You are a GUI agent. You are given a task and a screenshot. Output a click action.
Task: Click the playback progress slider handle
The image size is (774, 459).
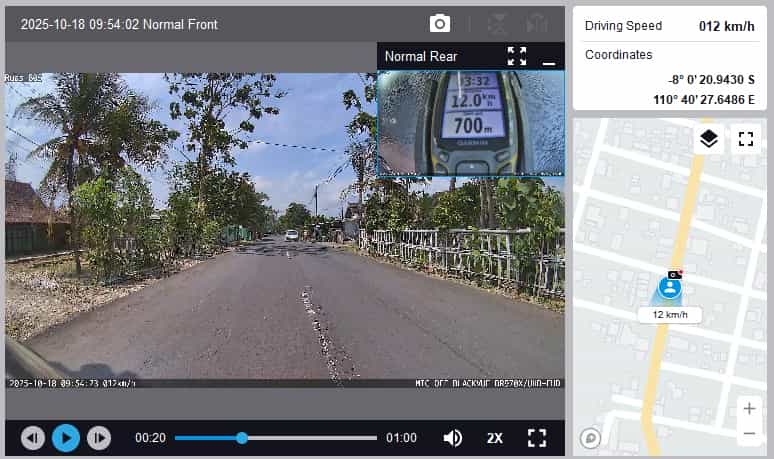242,437
